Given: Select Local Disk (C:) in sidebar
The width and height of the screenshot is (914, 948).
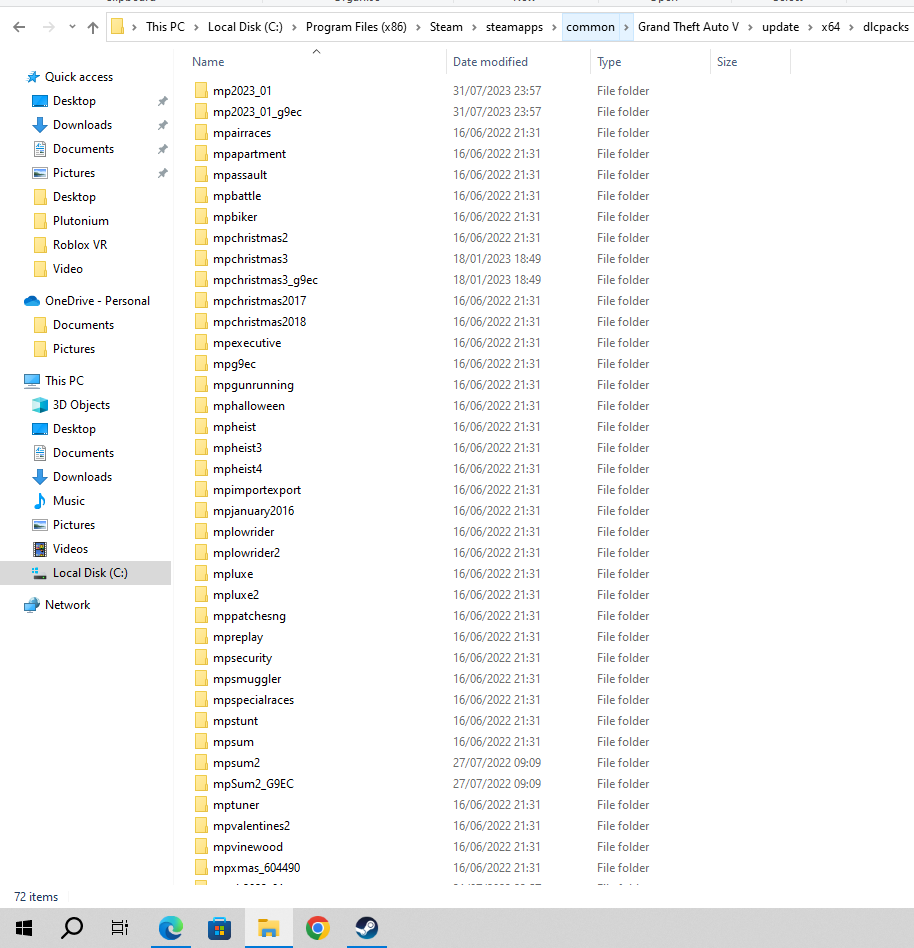Looking at the screenshot, I should (x=85, y=573).
